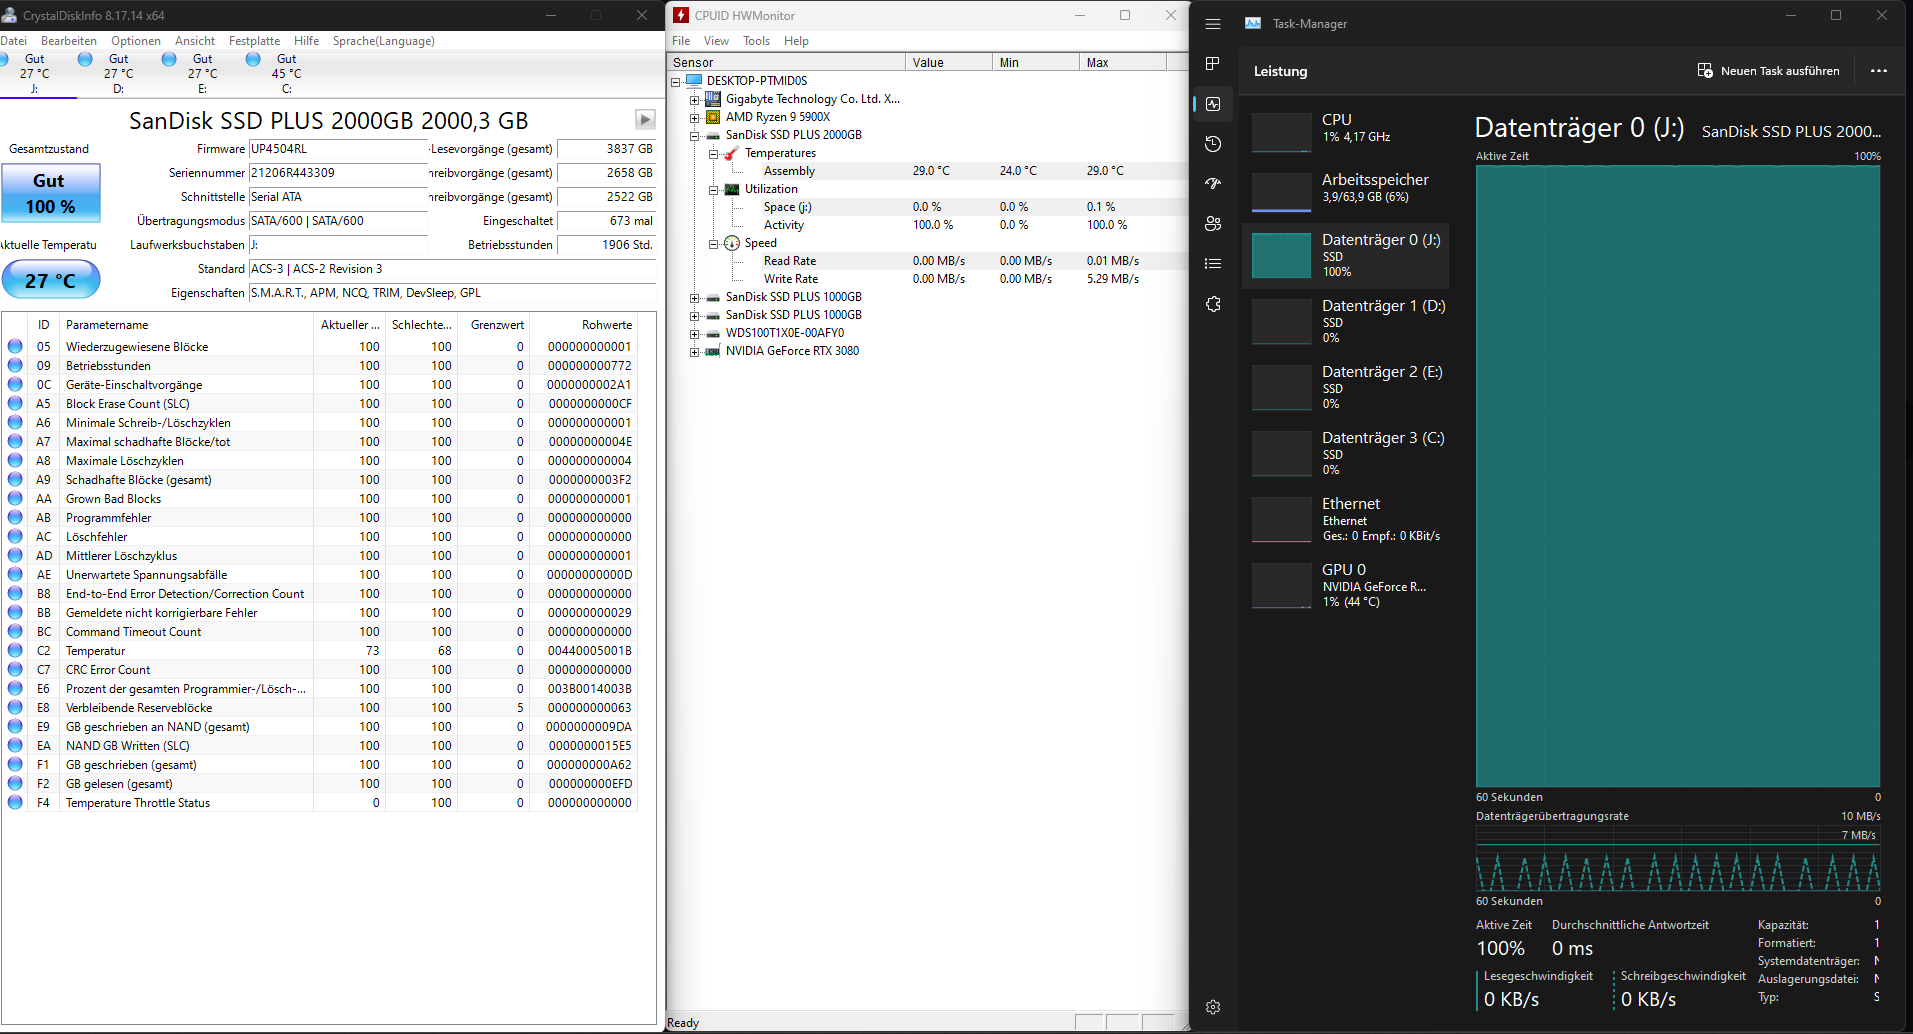
Task: Open Services icon in Task Manager sidebar
Action: 1213,304
